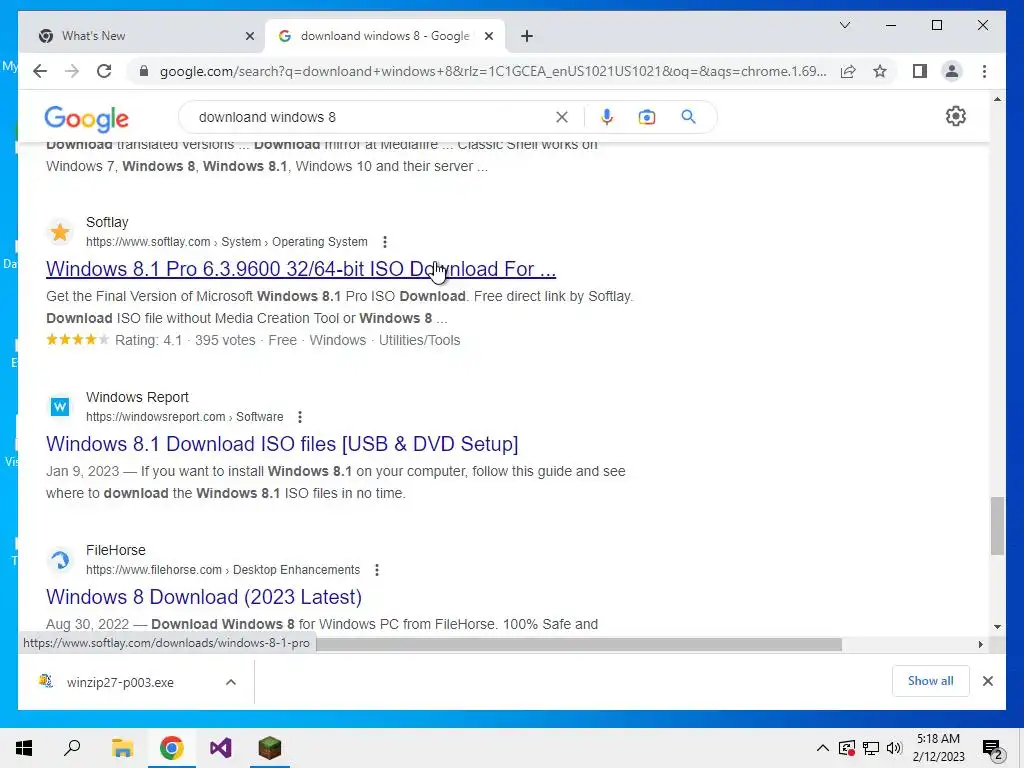Click the scroll down arrow
Screen dimensions: 1024x768
[997, 626]
